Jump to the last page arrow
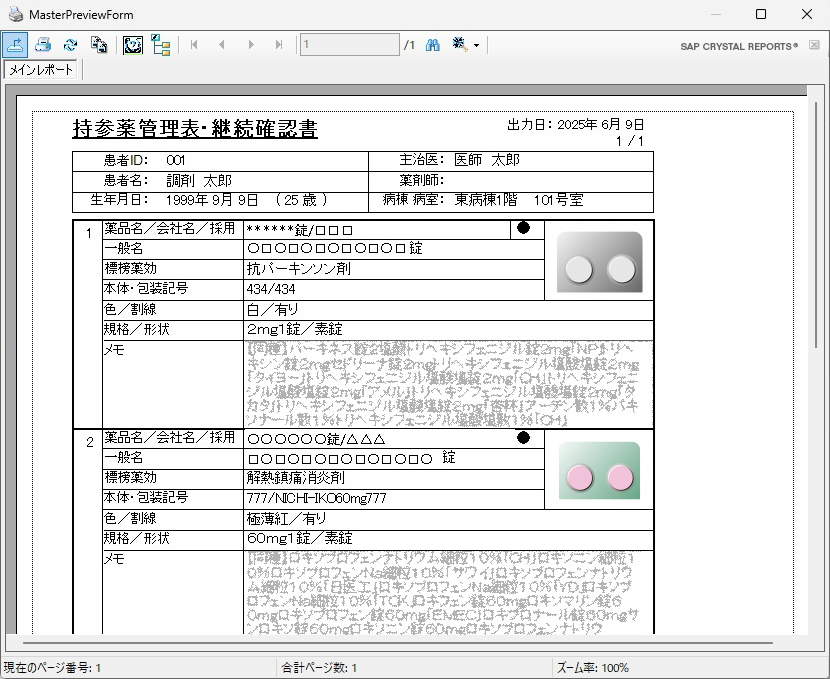 tap(279, 45)
